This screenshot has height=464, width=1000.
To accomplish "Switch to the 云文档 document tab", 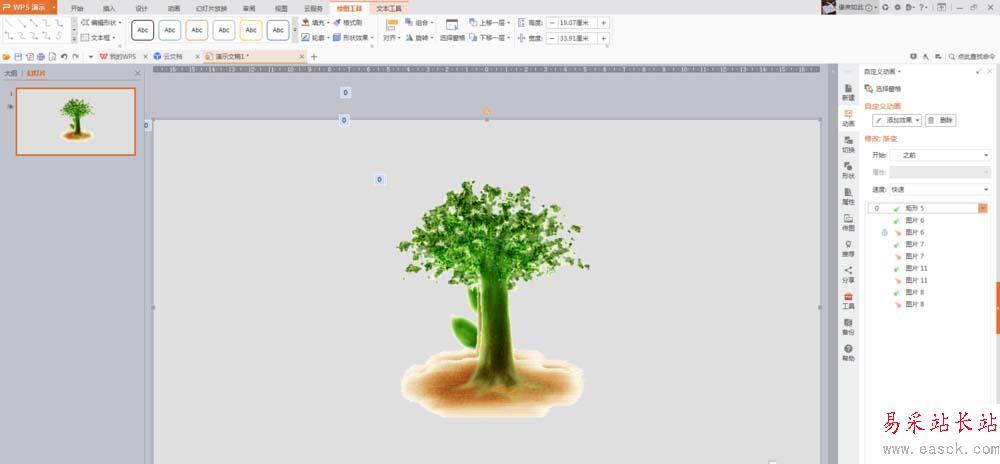I will (173, 57).
